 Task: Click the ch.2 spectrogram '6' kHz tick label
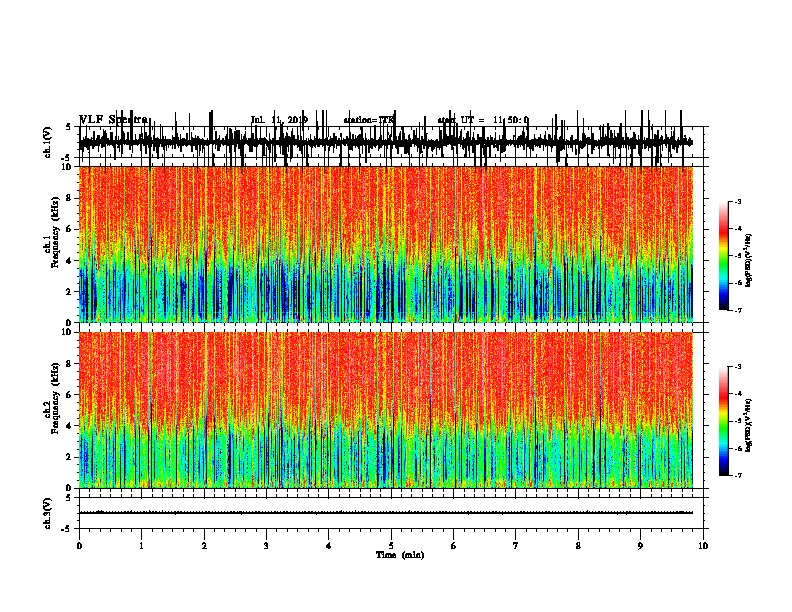(70, 395)
